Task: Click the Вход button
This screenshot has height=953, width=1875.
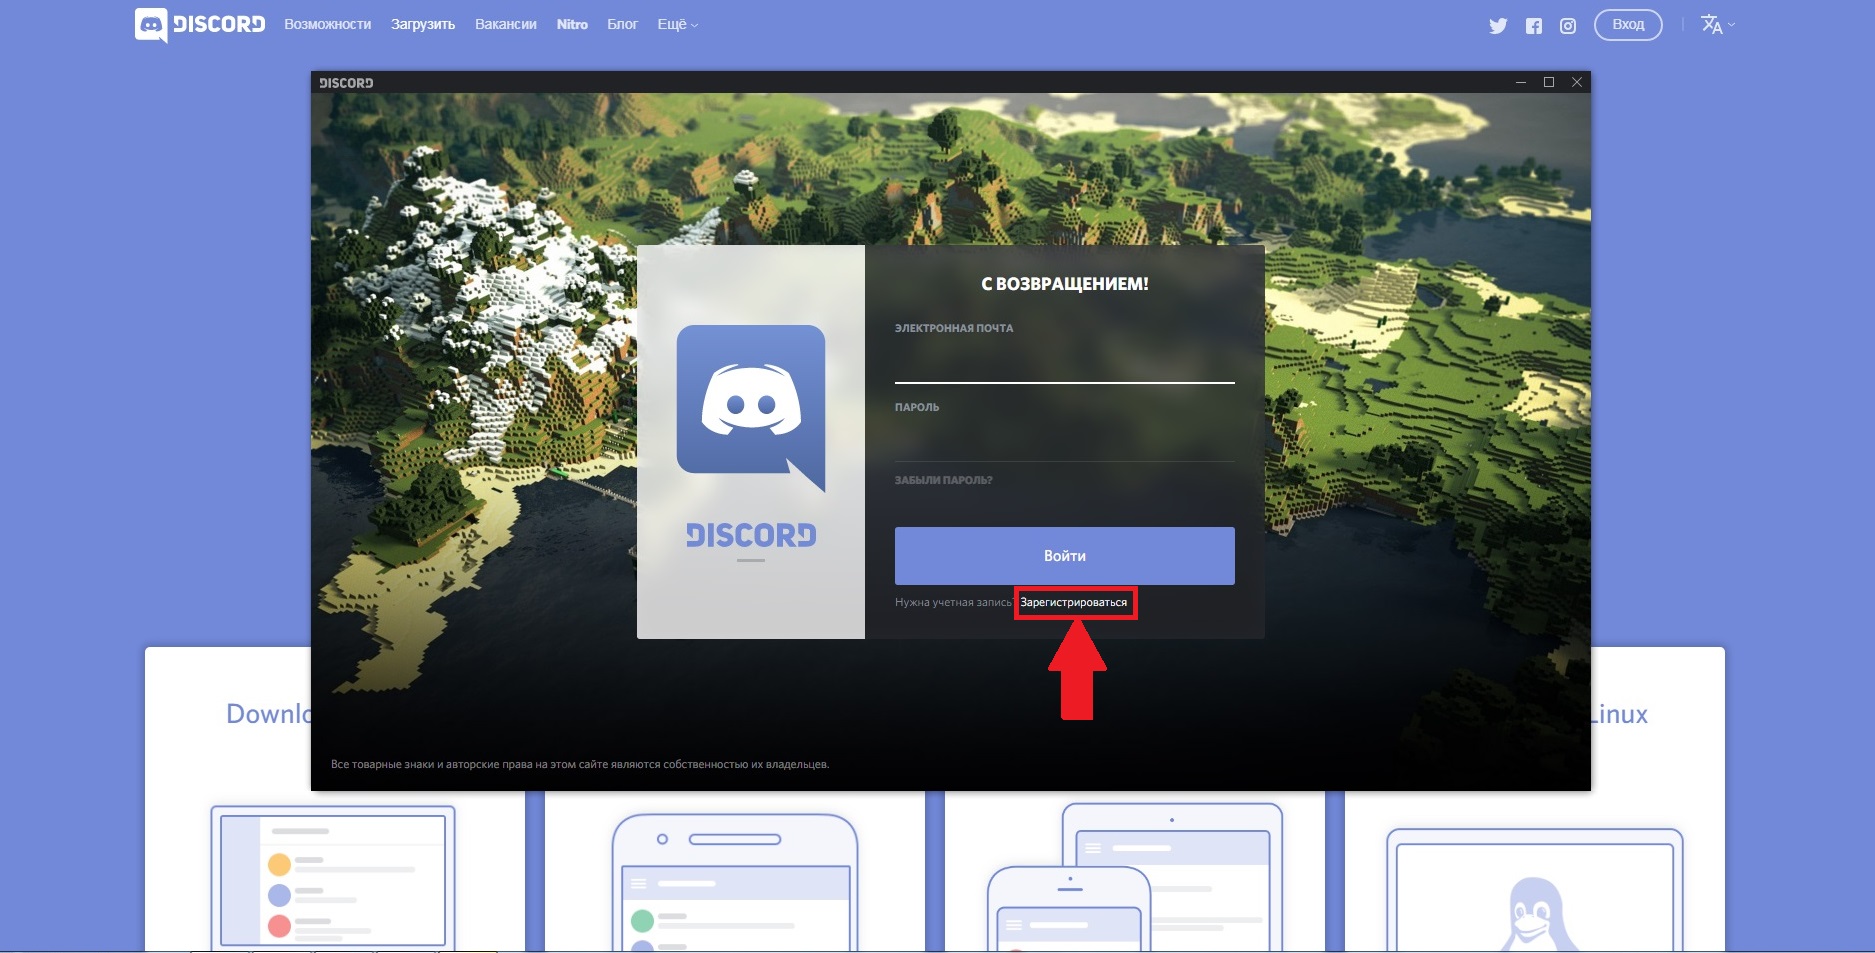Action: point(1628,25)
